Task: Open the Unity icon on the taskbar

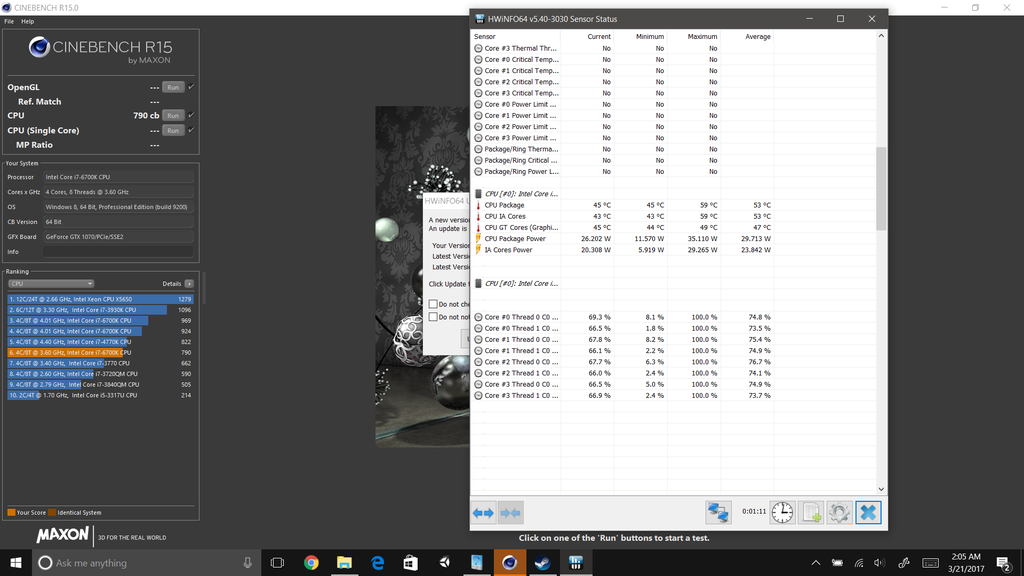Action: point(444,562)
